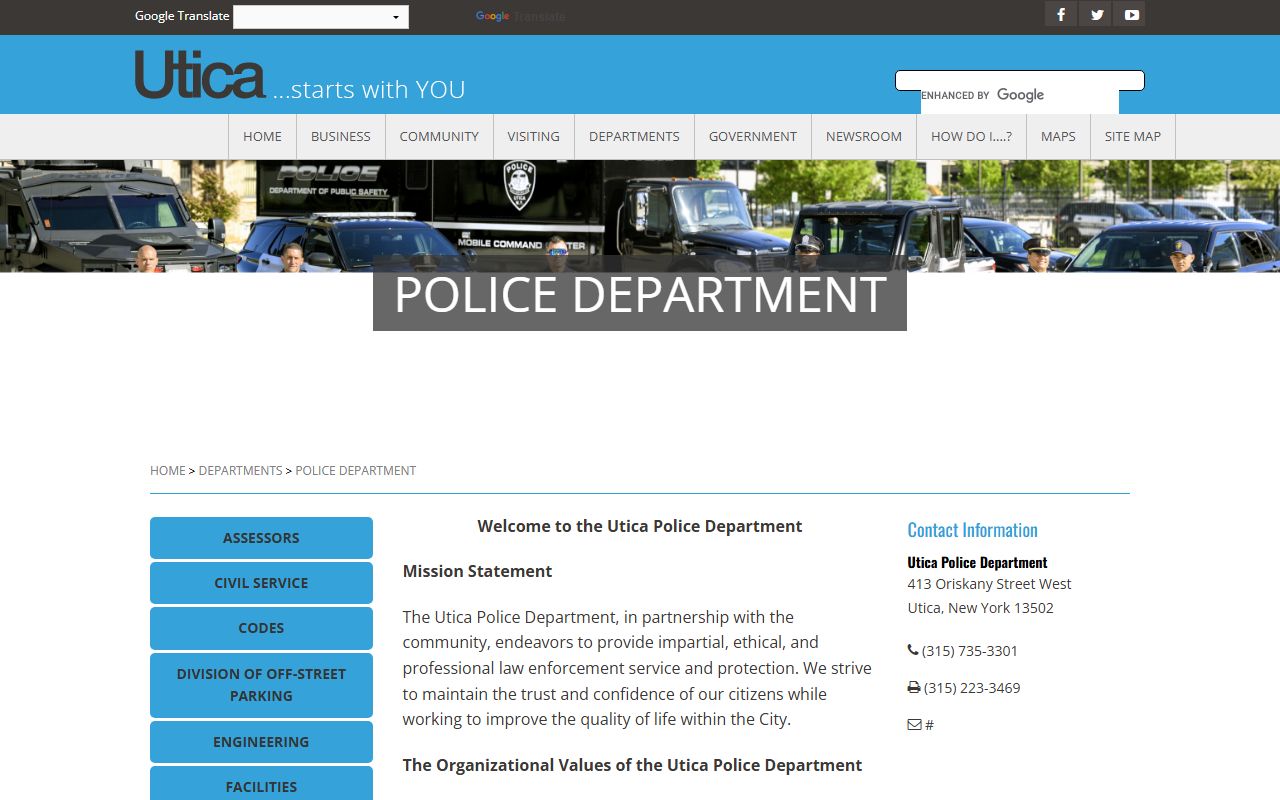Click 'Utica, New York 13502' address line

point(980,608)
